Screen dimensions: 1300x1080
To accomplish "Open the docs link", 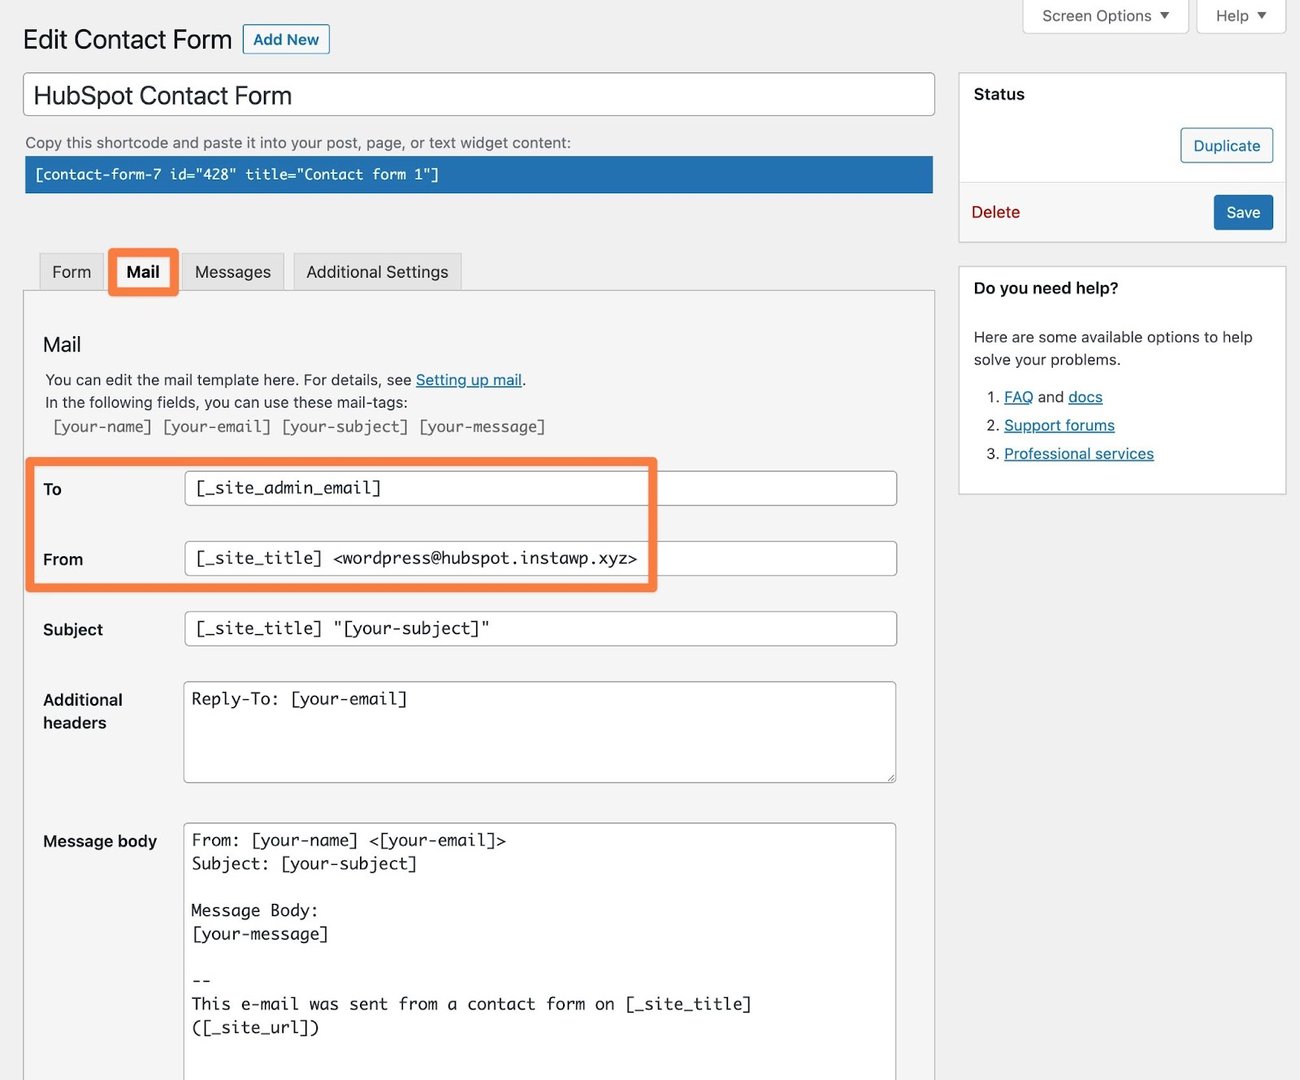I will tap(1085, 397).
